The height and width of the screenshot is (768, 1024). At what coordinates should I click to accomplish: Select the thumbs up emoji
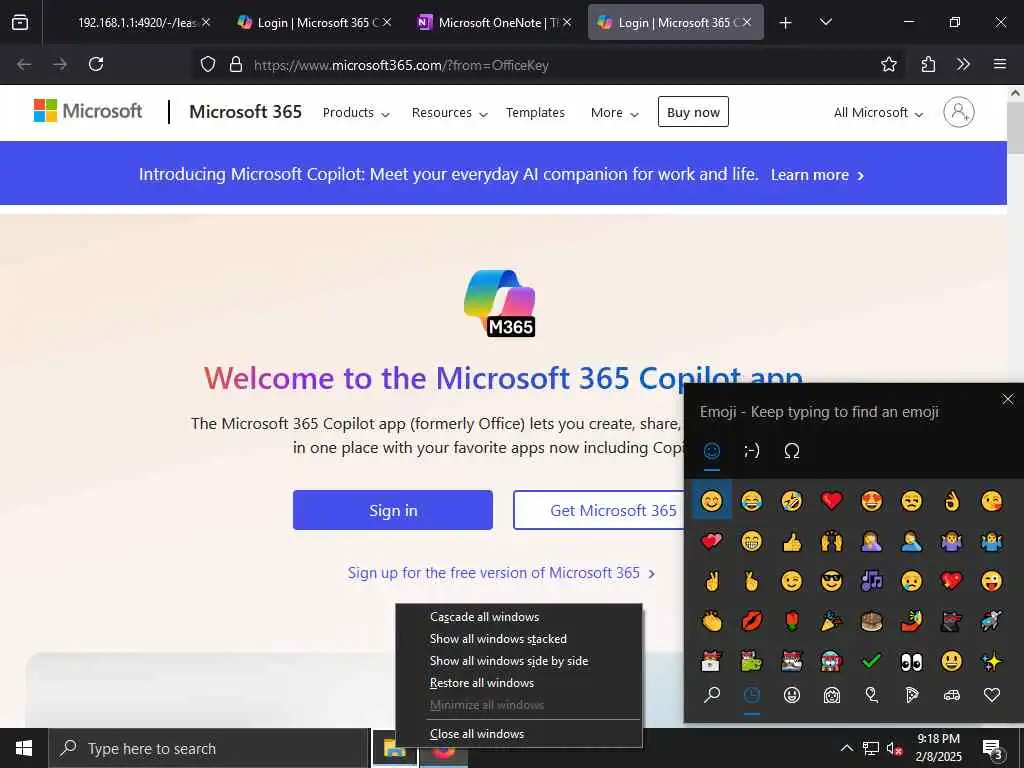pyautogui.click(x=792, y=541)
